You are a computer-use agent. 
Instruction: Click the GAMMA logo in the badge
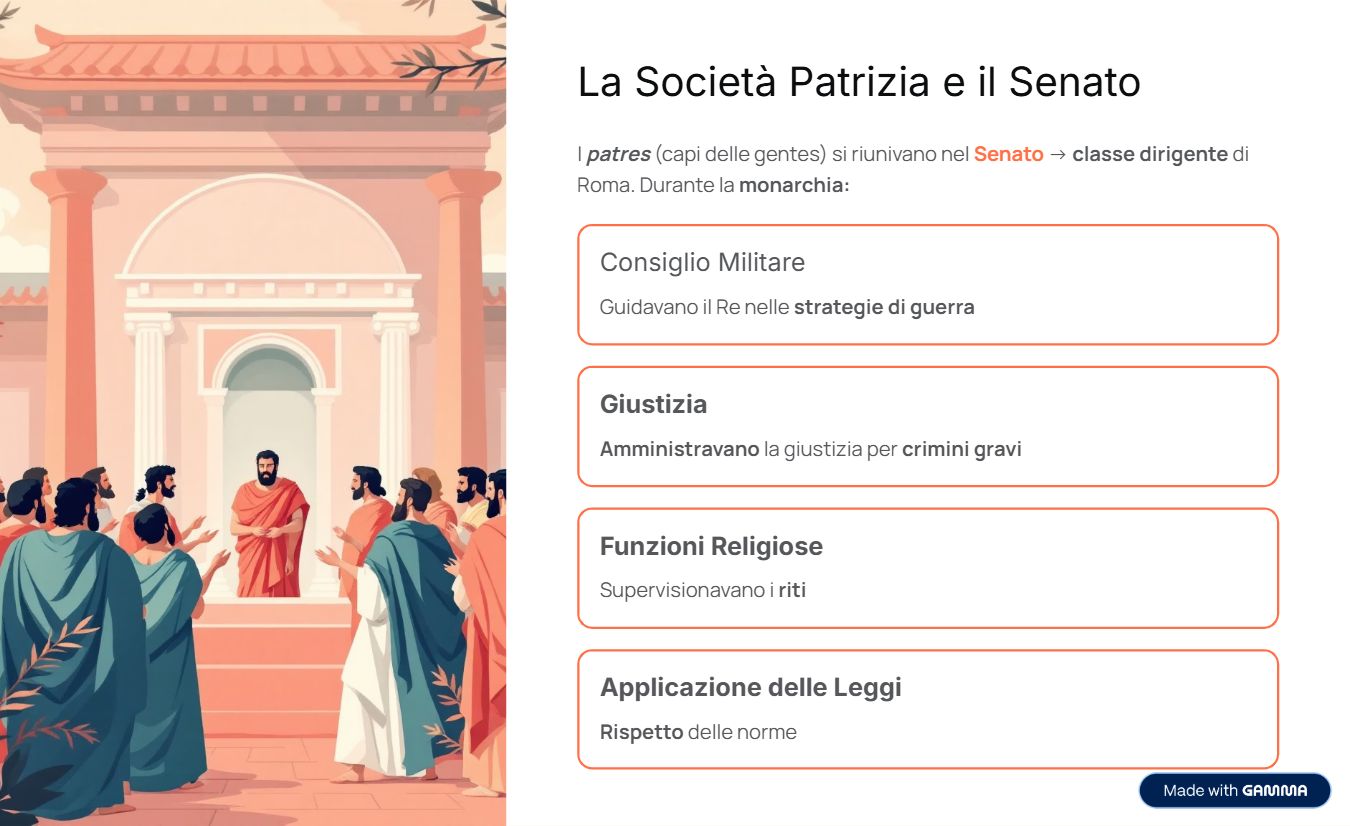point(1274,790)
